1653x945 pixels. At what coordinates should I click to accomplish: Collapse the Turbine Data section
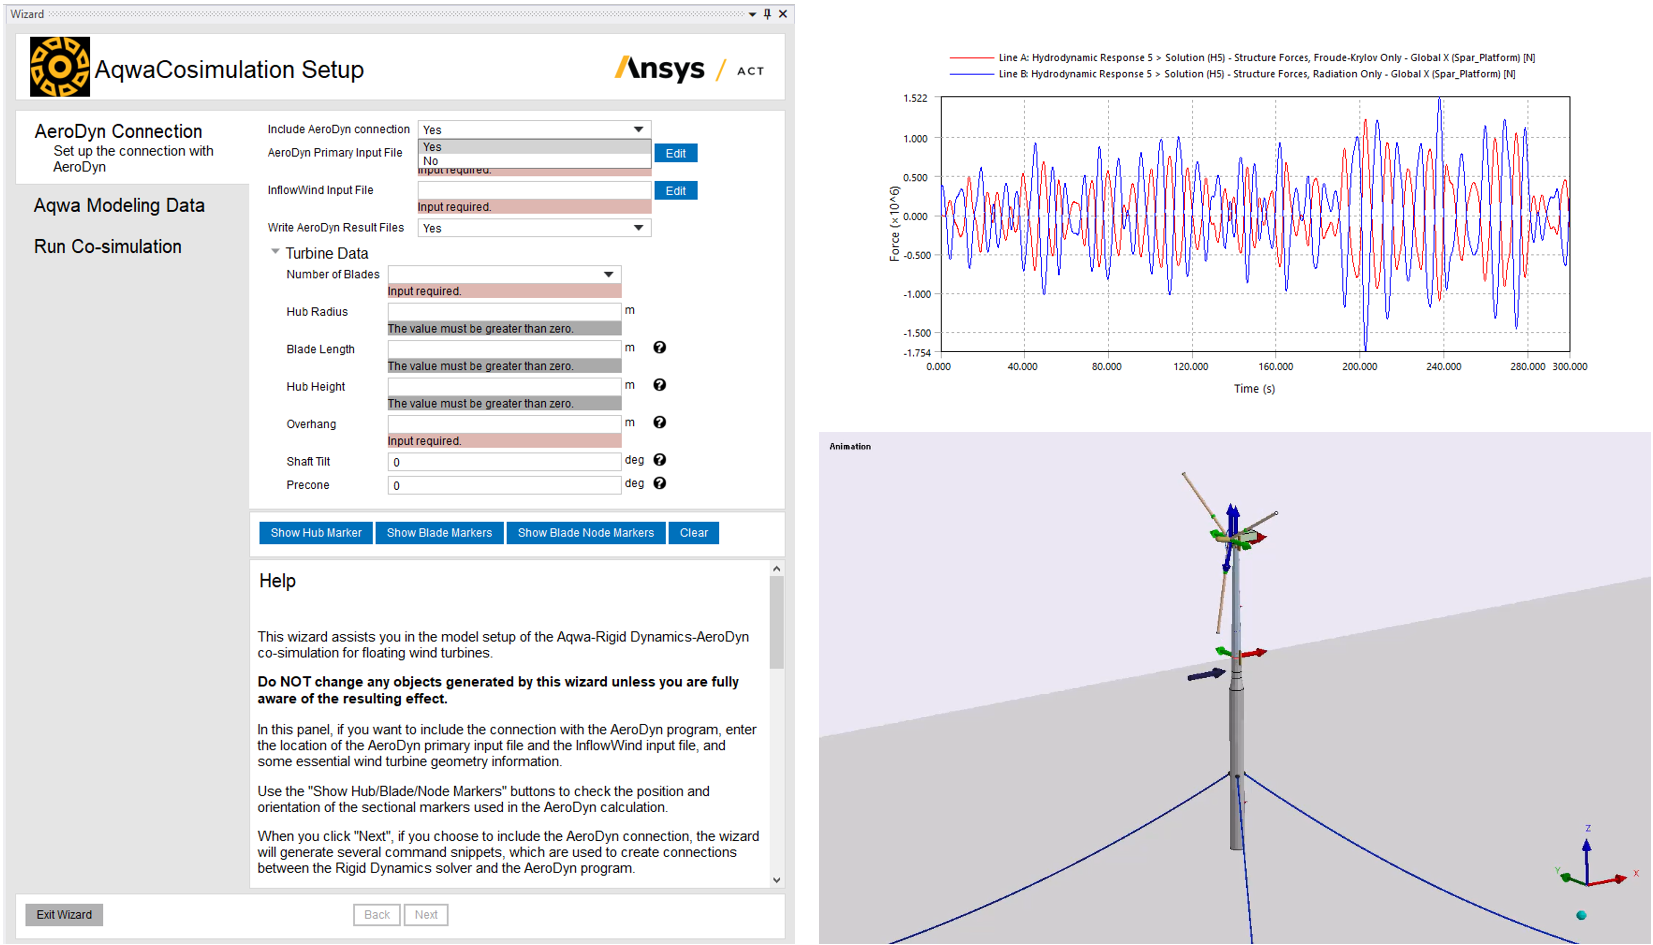275,253
